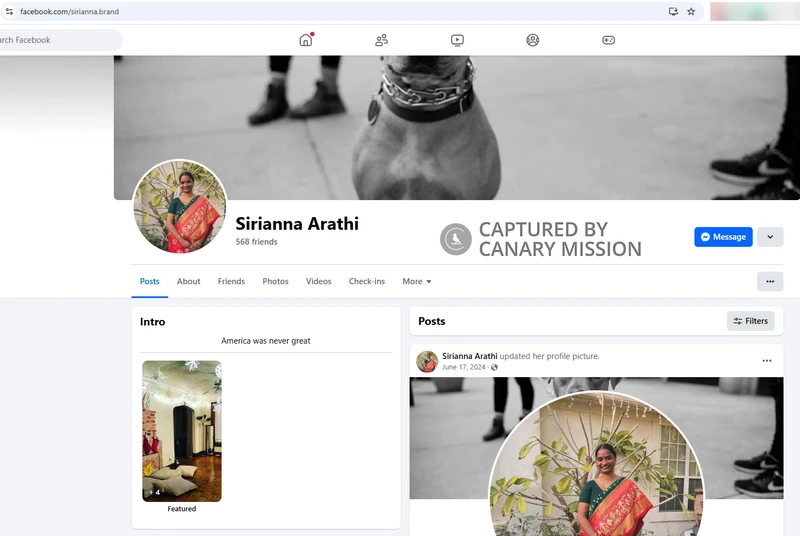Expand dropdown arrow next to Message button
Screen dimensions: 800x536
click(770, 237)
